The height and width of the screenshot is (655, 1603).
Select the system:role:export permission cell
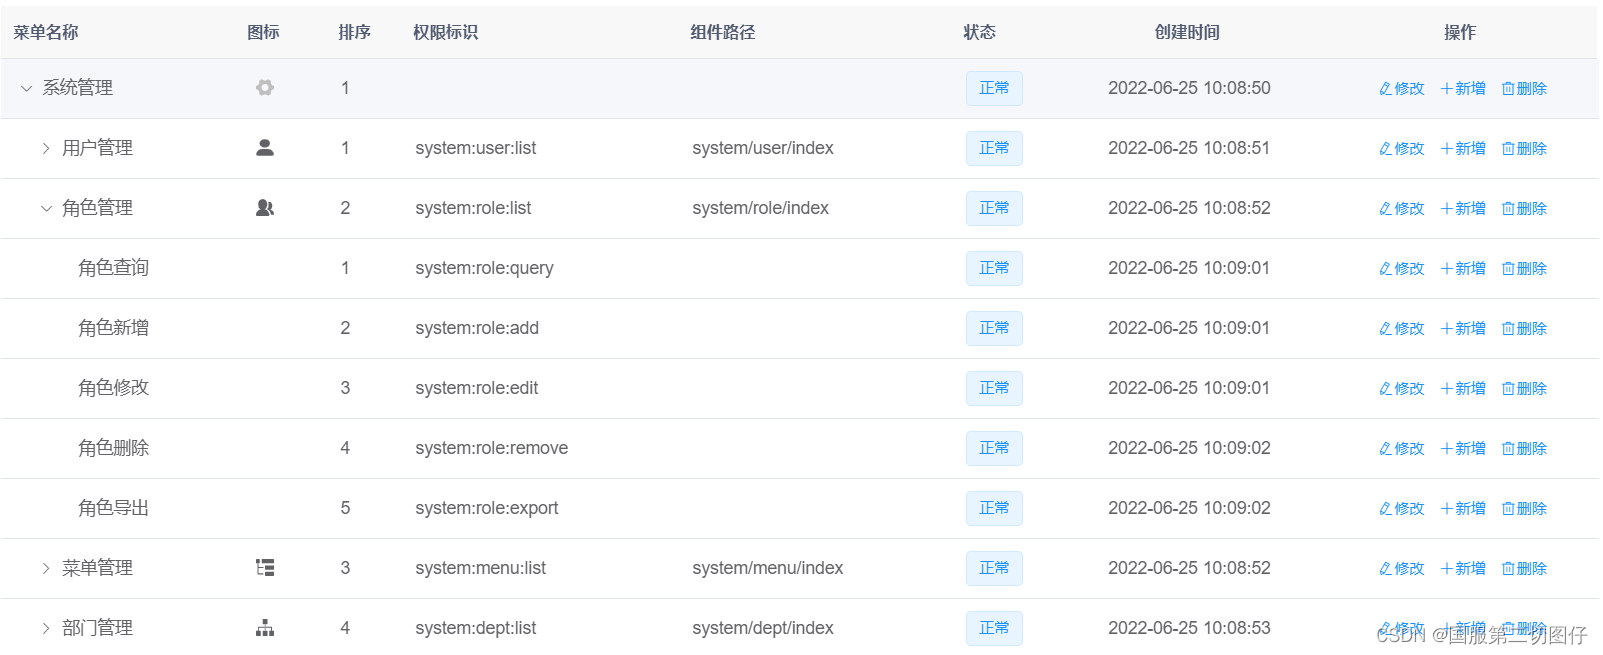point(487,508)
